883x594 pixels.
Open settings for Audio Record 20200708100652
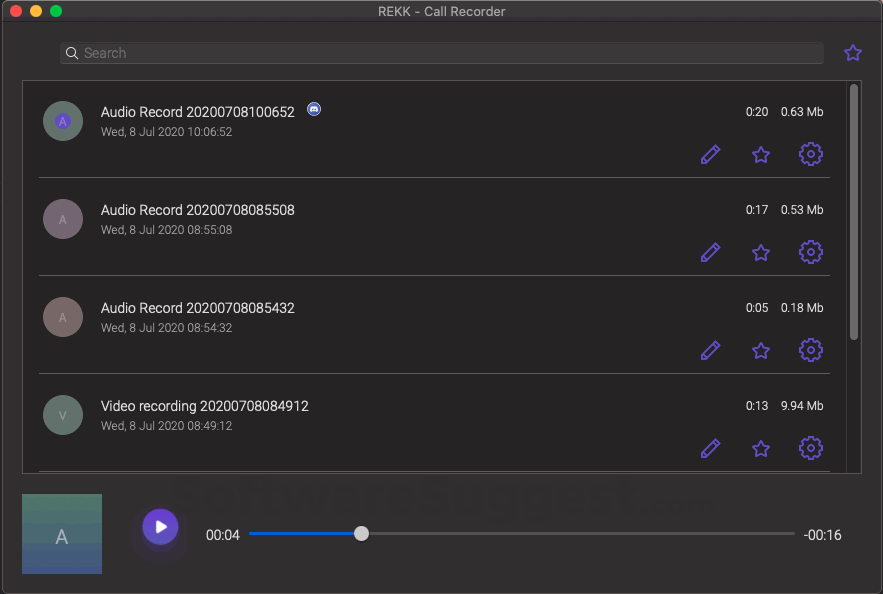pos(811,154)
